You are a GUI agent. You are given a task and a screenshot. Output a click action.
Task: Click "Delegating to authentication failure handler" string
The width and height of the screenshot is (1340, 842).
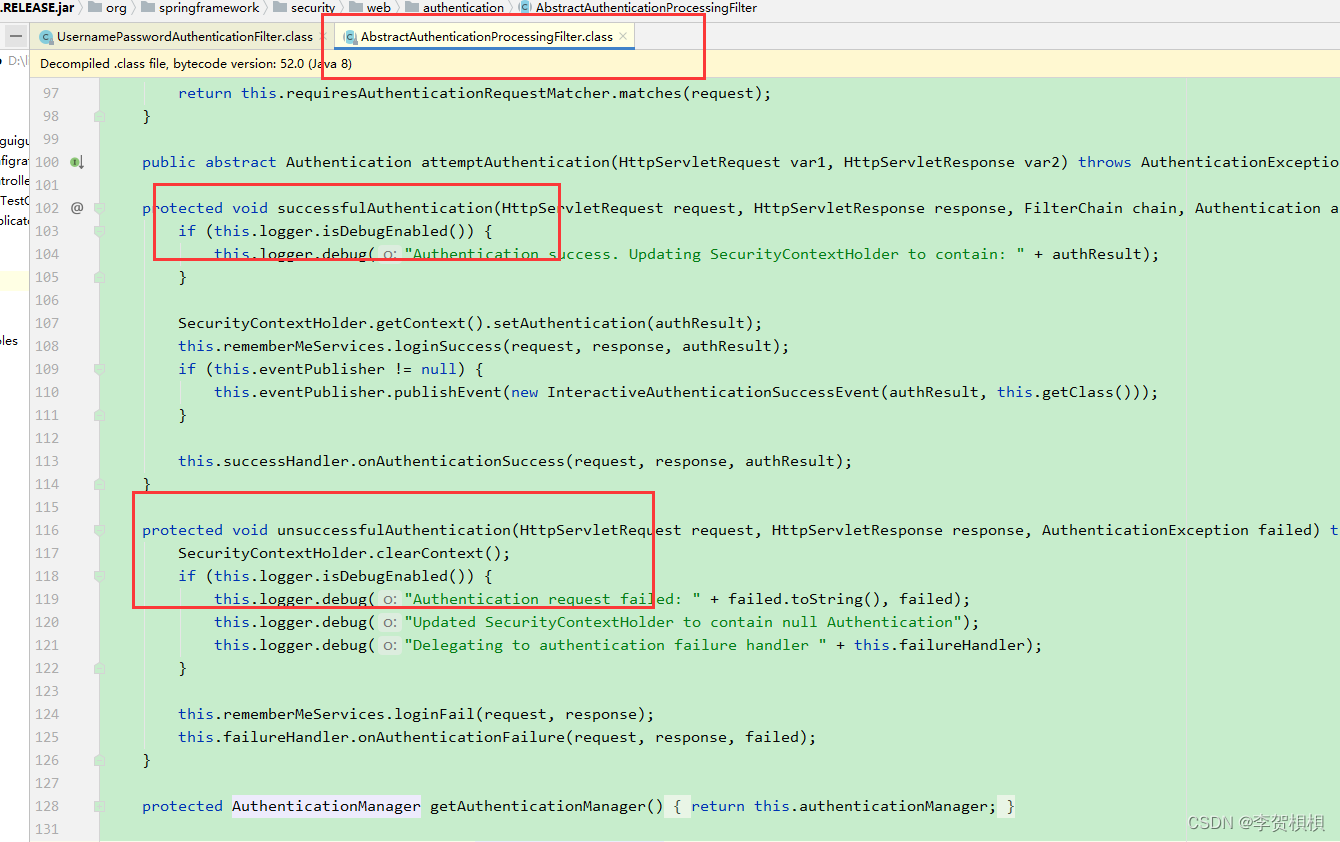(x=615, y=645)
